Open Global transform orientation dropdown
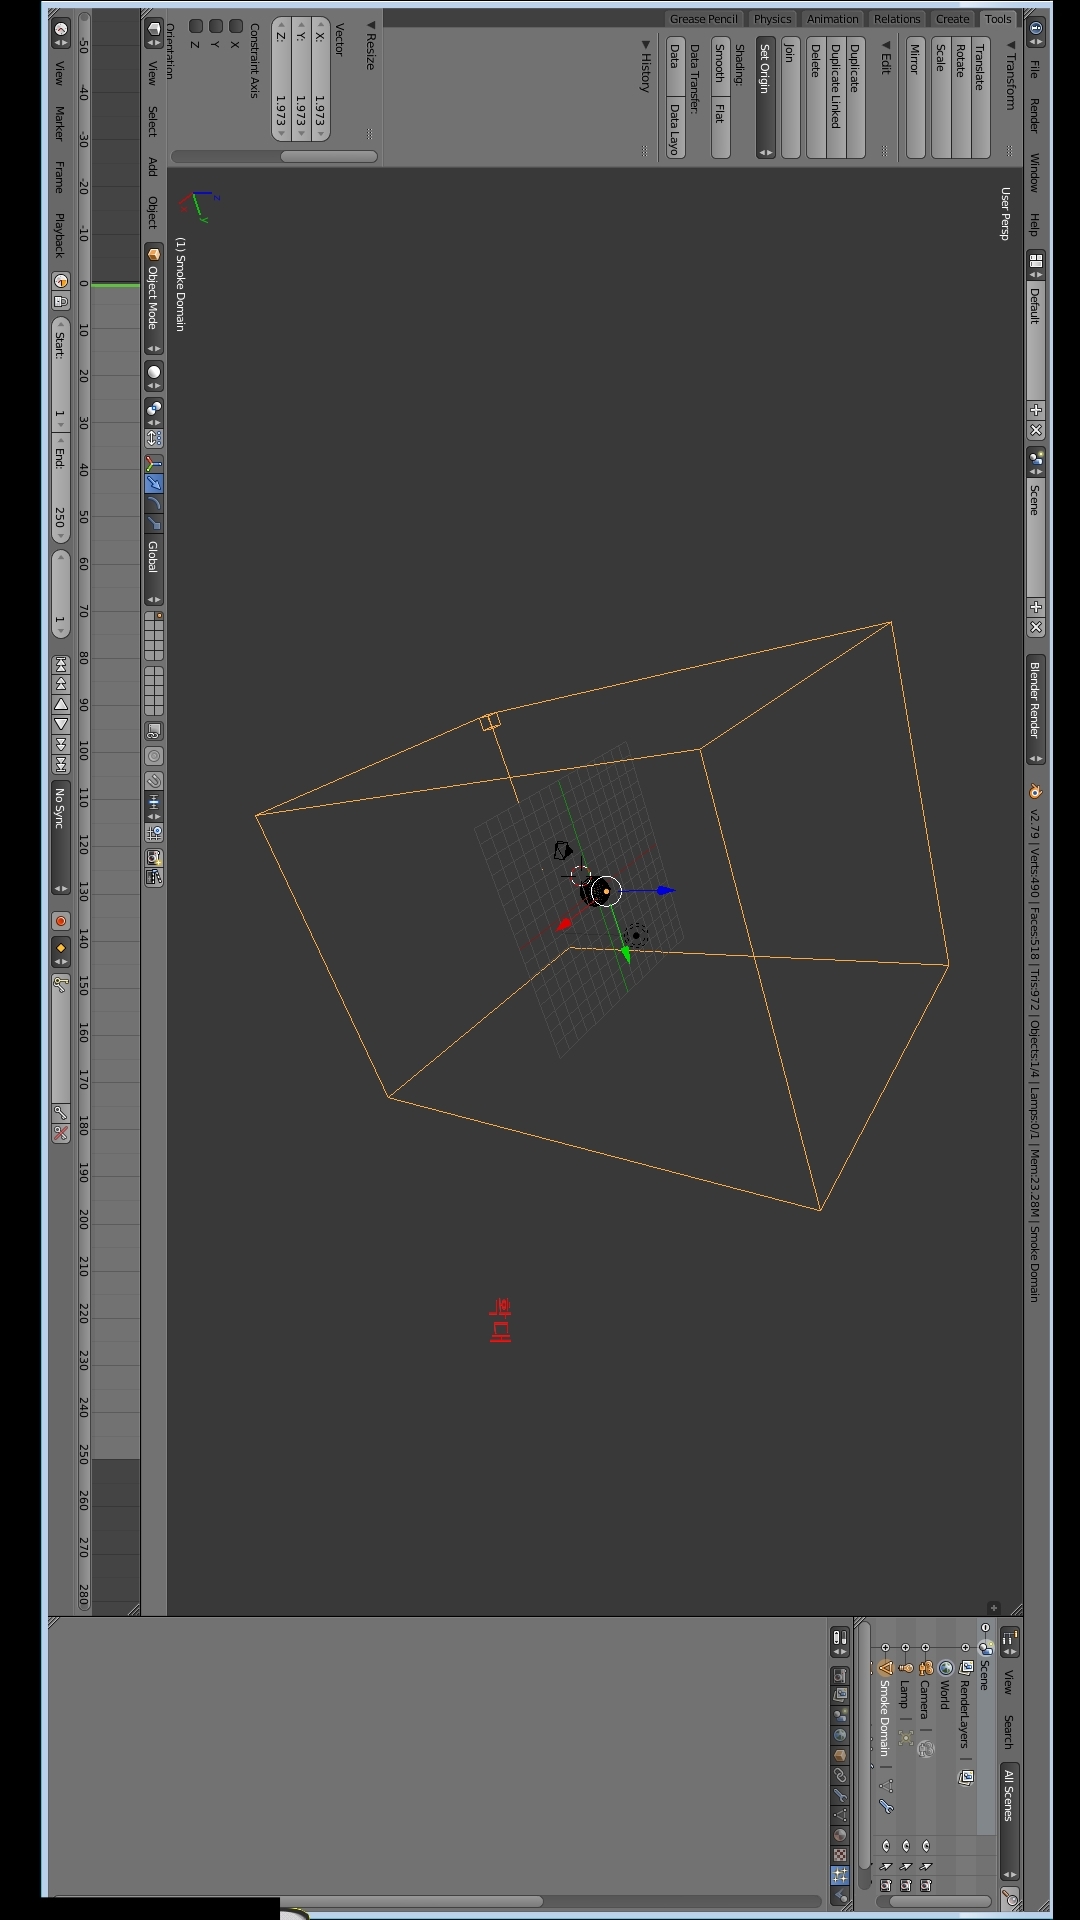Viewport: 1080px width, 1920px height. 154,568
